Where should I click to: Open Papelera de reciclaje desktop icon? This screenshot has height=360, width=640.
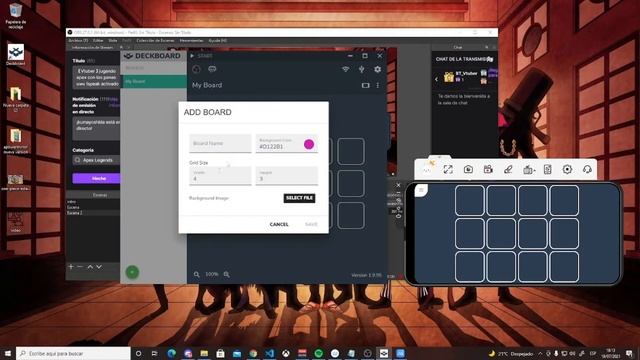(x=16, y=16)
